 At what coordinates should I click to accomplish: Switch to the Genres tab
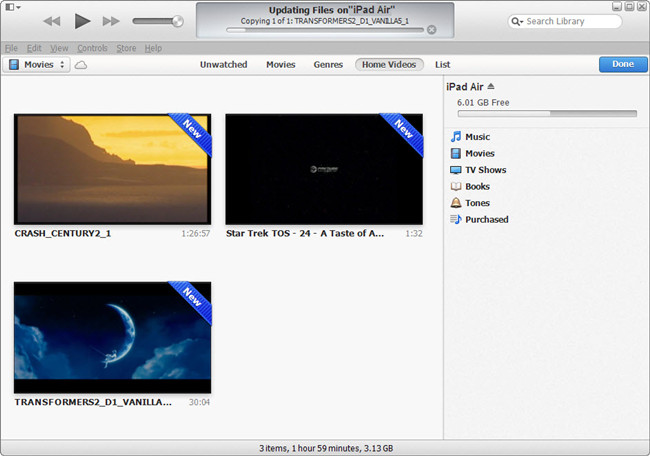coord(328,65)
